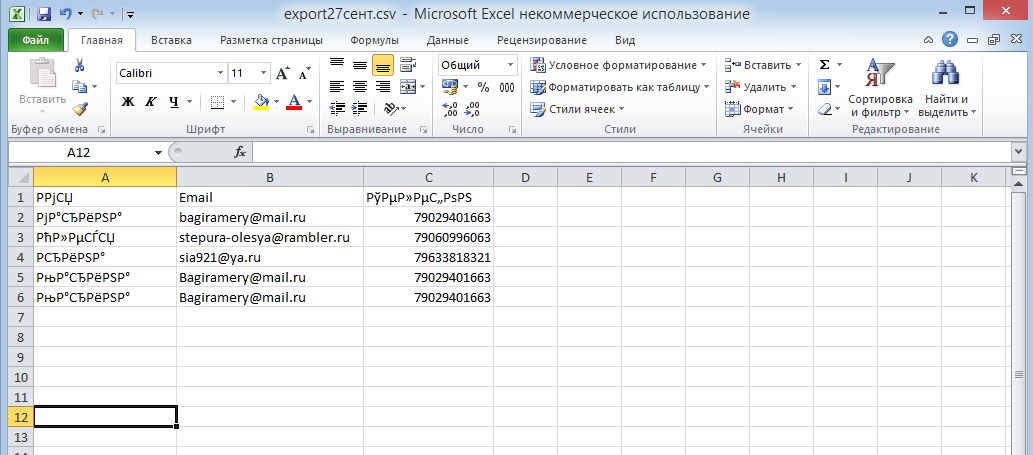
Task: Select the Format Painter brush icon
Action: pyautogui.click(x=79, y=109)
